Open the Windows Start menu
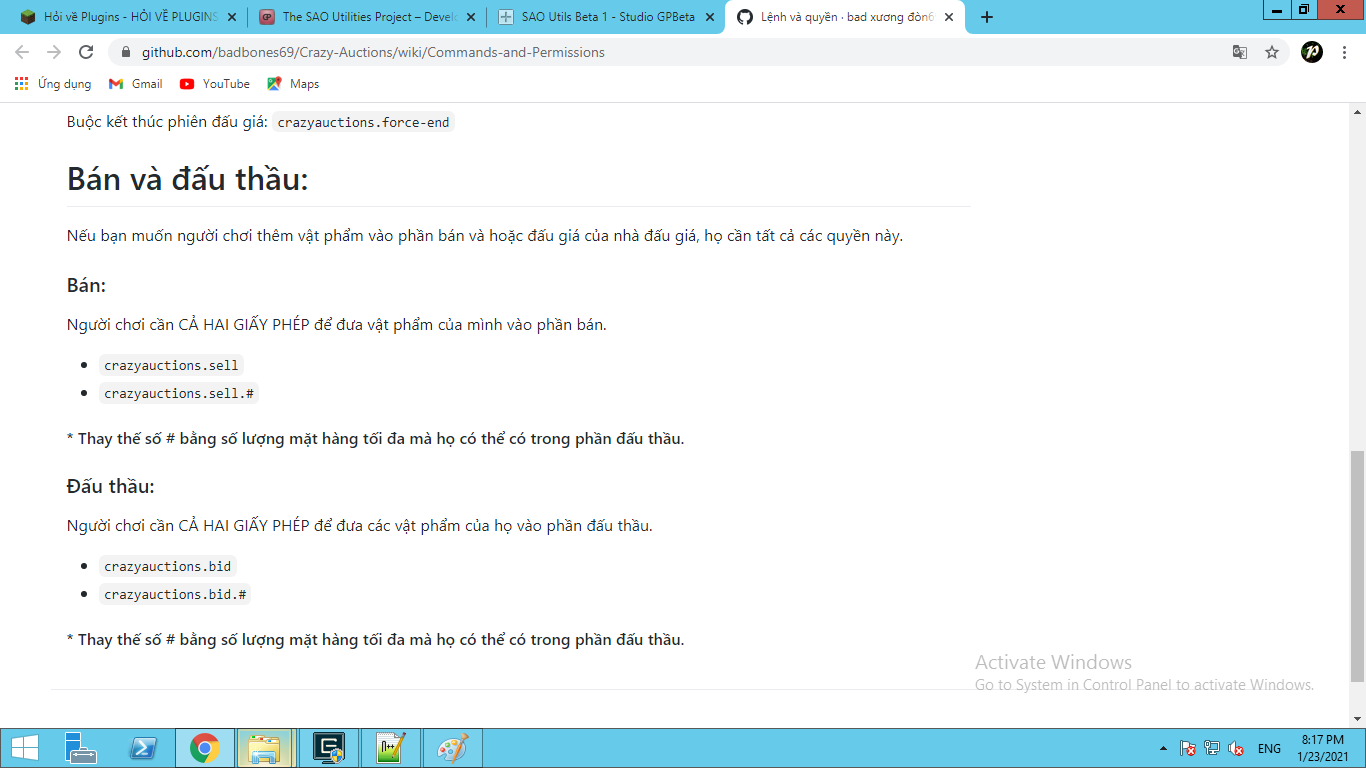The image size is (1366, 768). pyautogui.click(x=24, y=748)
